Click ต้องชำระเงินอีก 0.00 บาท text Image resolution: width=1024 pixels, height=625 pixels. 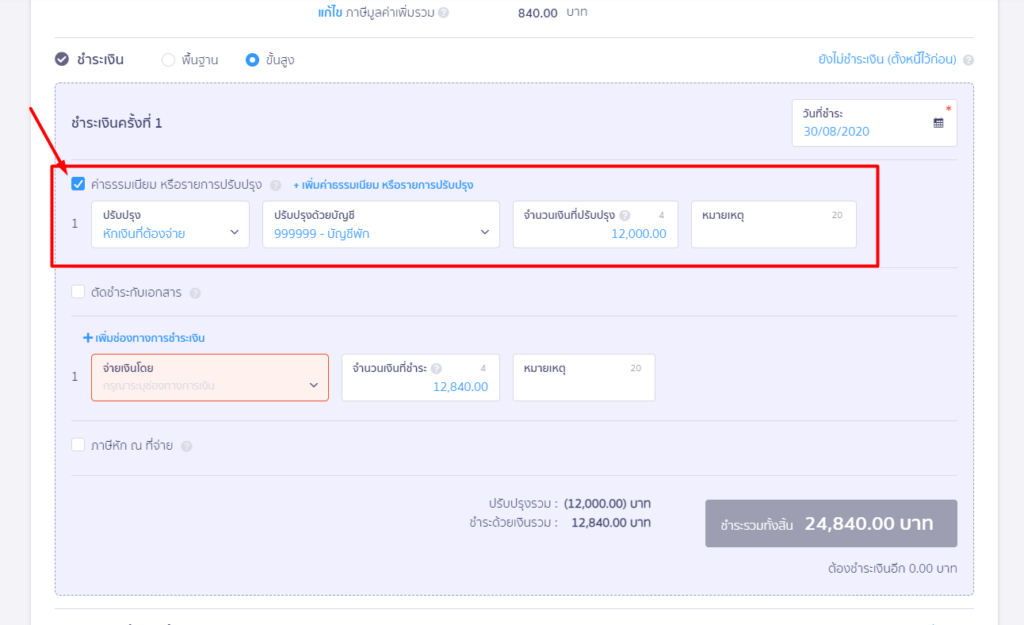coord(892,568)
